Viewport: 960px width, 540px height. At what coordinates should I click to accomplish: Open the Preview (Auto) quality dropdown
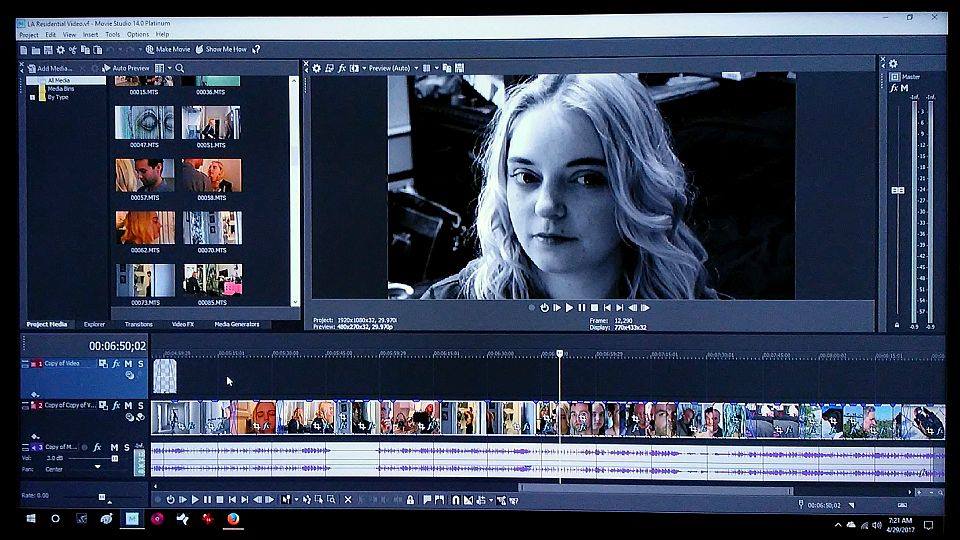tap(392, 69)
